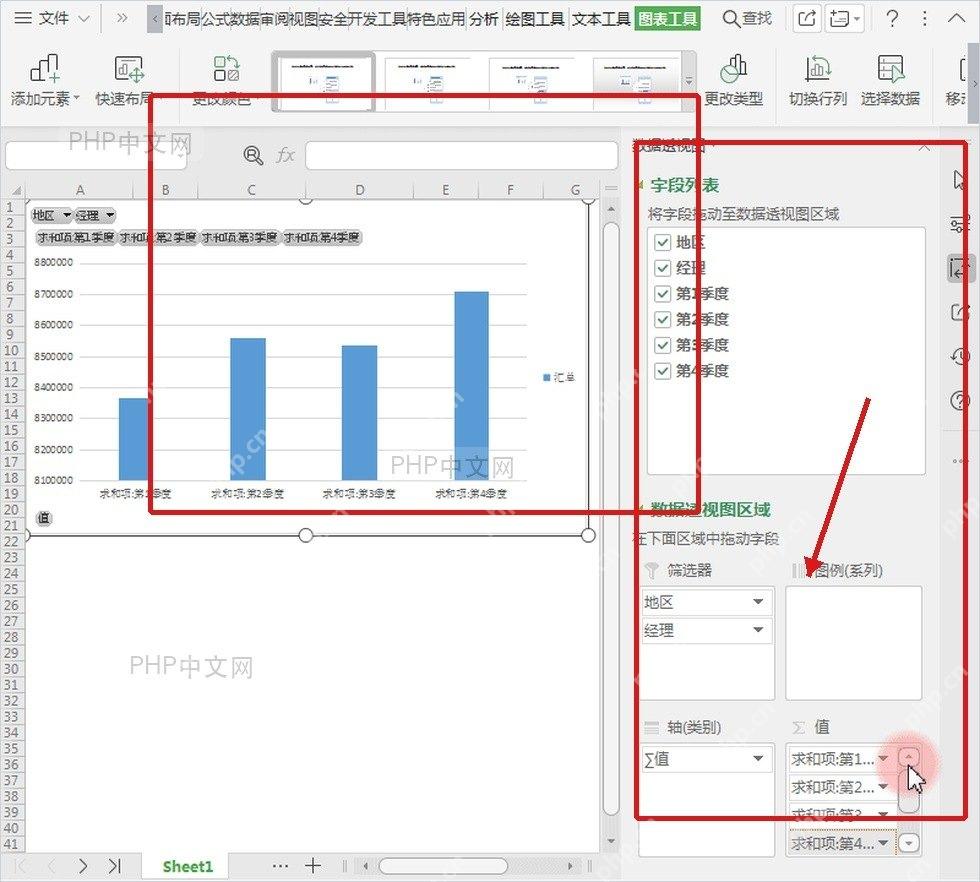
Task: Select the third chart style thumbnail
Action: (x=531, y=82)
